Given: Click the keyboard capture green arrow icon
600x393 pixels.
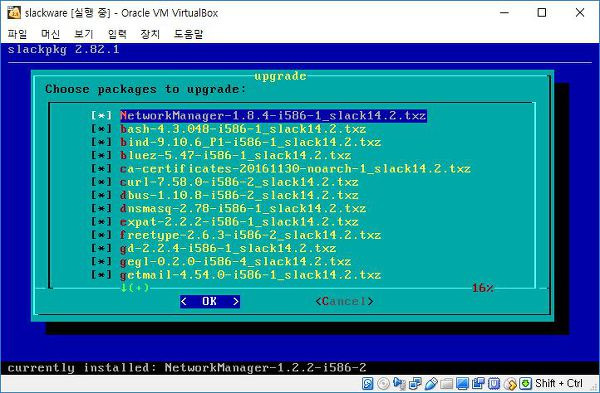Looking at the screenshot, I should [x=525, y=383].
